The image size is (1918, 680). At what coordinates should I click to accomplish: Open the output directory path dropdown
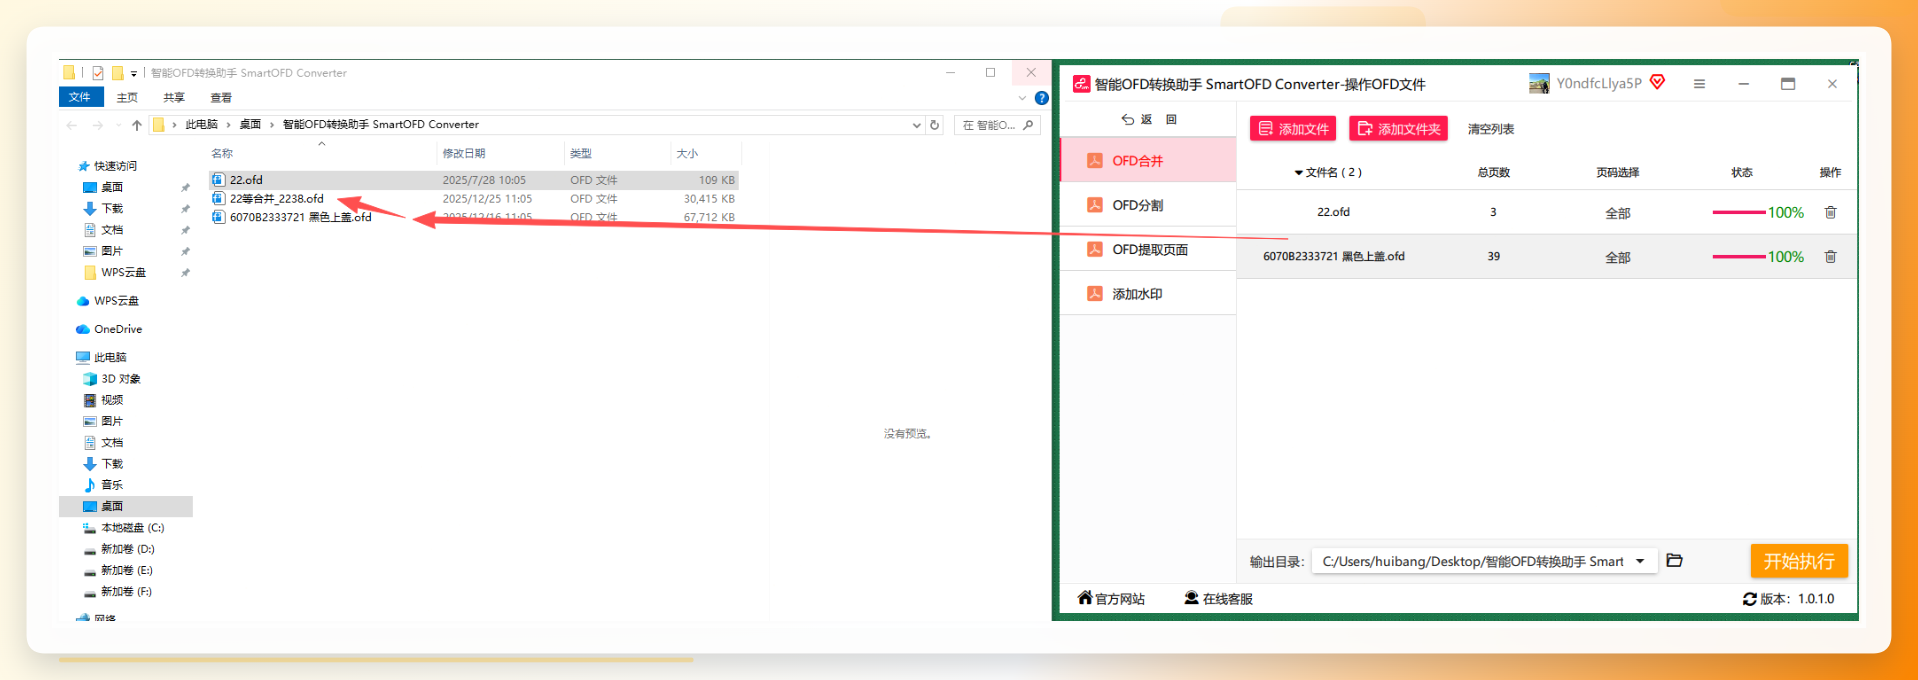pos(1640,561)
